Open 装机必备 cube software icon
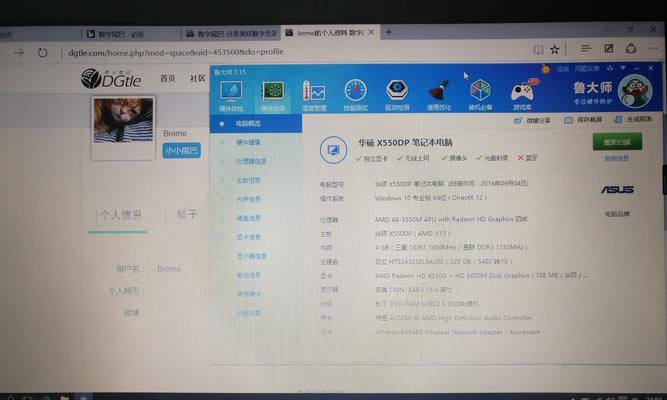This screenshot has width=667, height=400. pos(480,96)
